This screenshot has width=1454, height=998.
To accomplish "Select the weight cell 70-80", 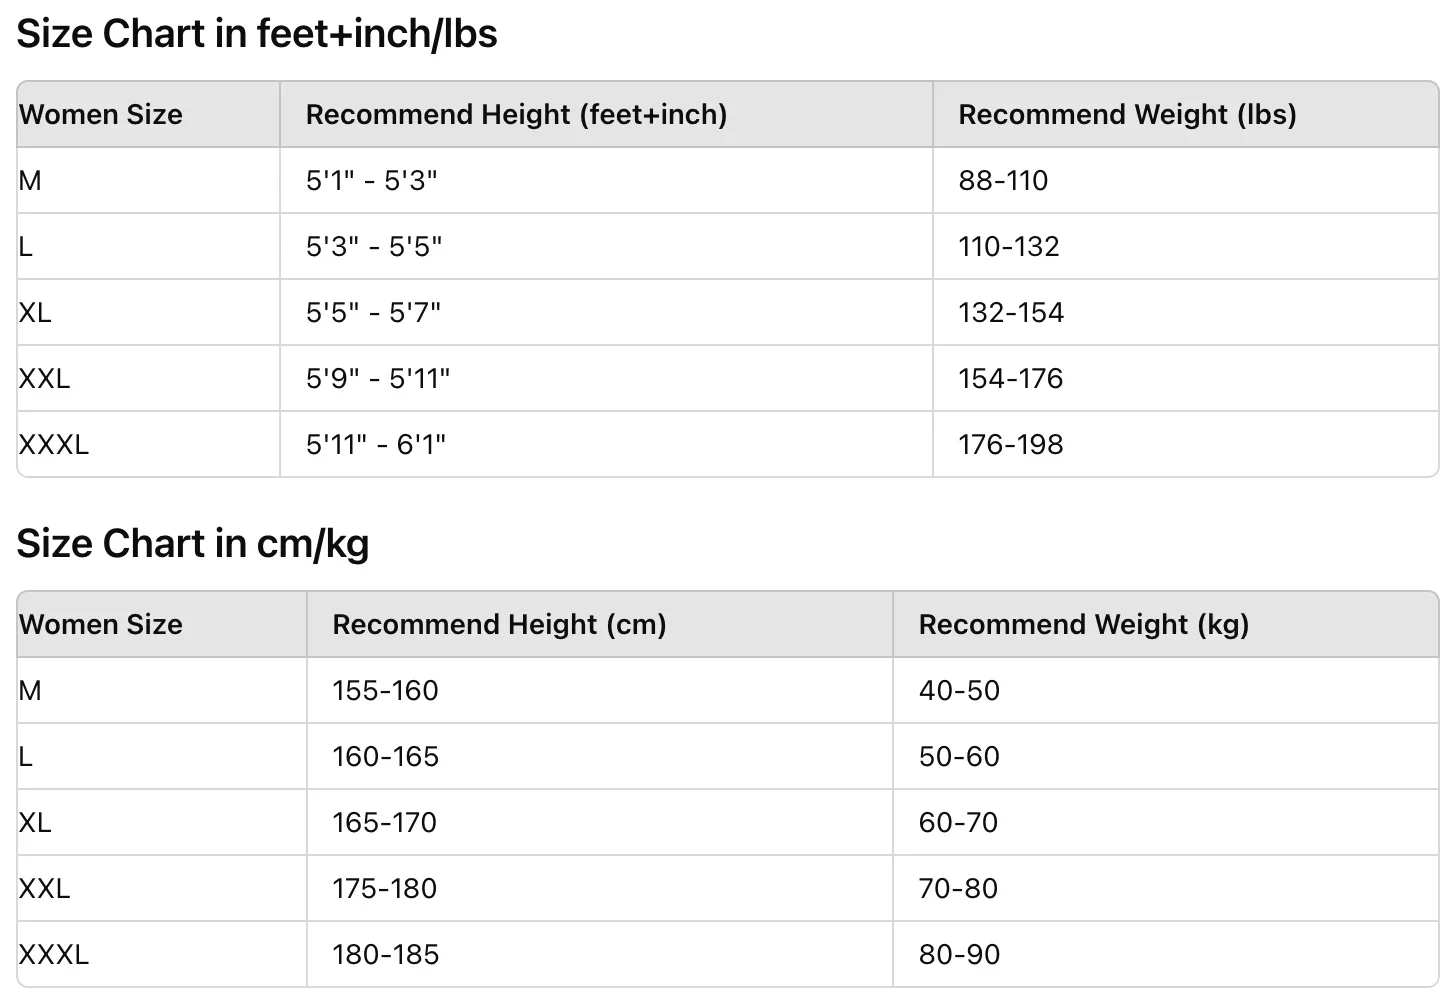I will click(x=958, y=889).
